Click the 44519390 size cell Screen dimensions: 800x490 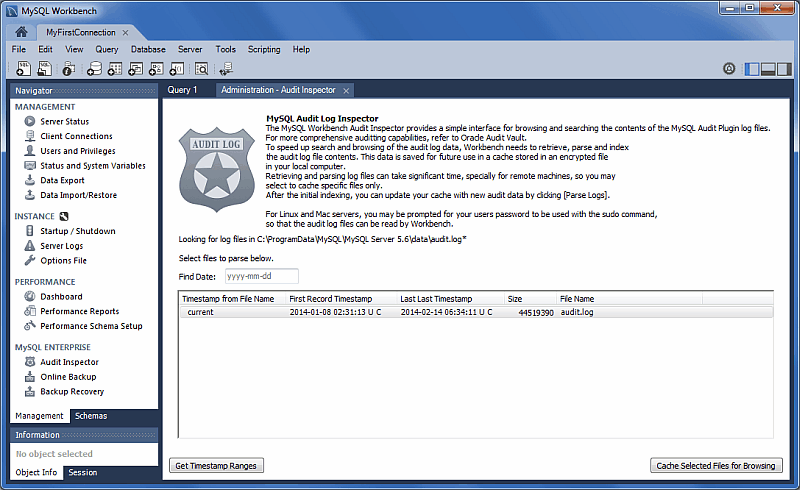[536, 312]
